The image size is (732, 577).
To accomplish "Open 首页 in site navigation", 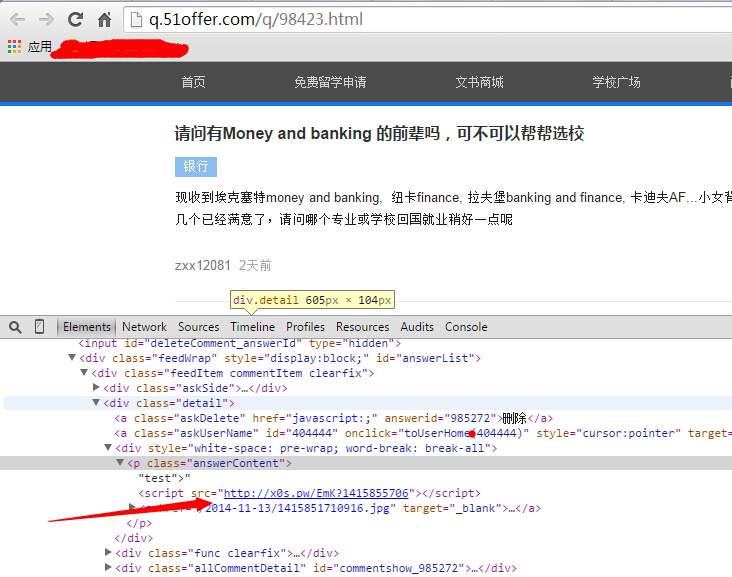I will tap(193, 82).
